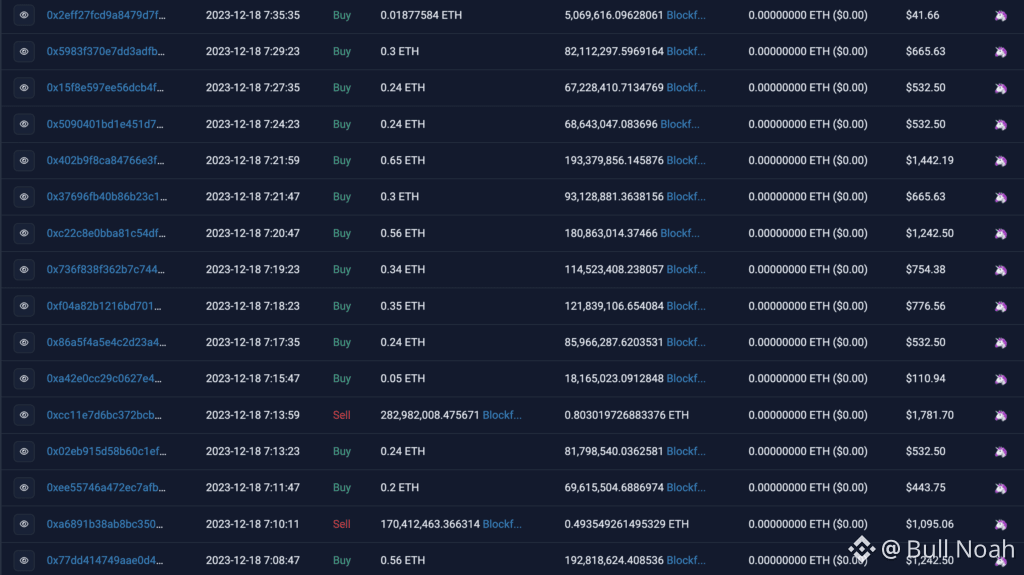Image resolution: width=1024 pixels, height=575 pixels.
Task: Click the 0.493549261495329 ETH value
Action: (626, 524)
